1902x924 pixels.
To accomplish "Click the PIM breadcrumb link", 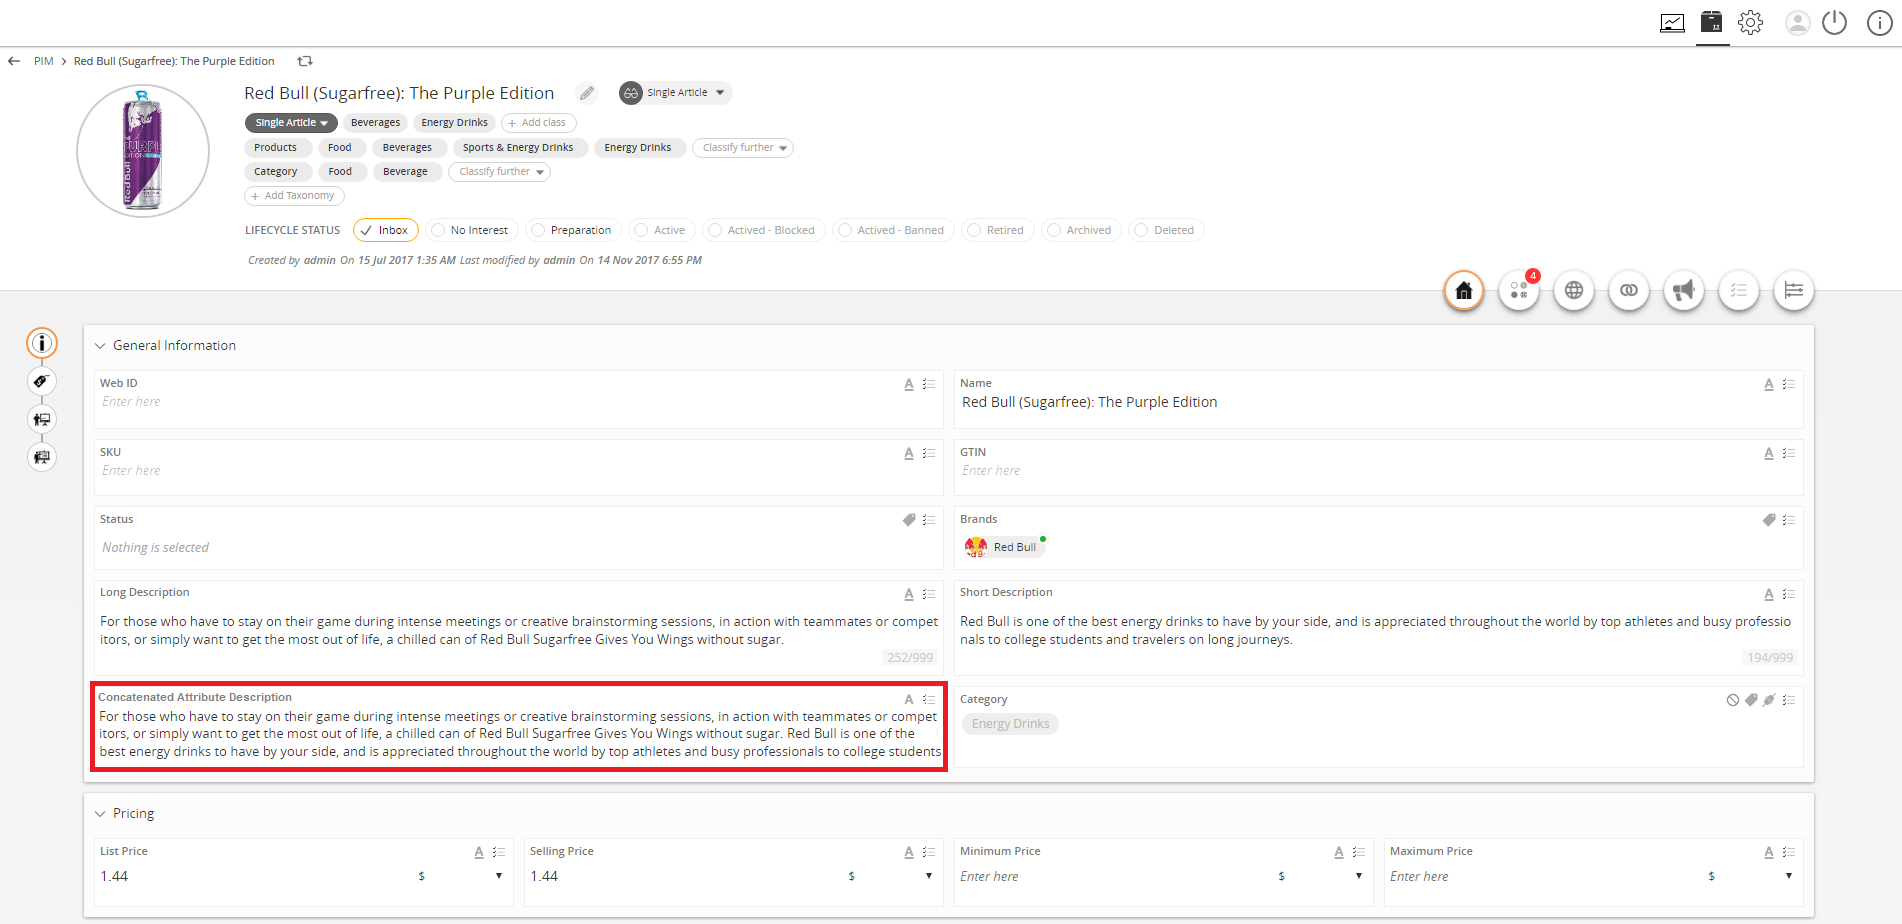I will [x=44, y=61].
